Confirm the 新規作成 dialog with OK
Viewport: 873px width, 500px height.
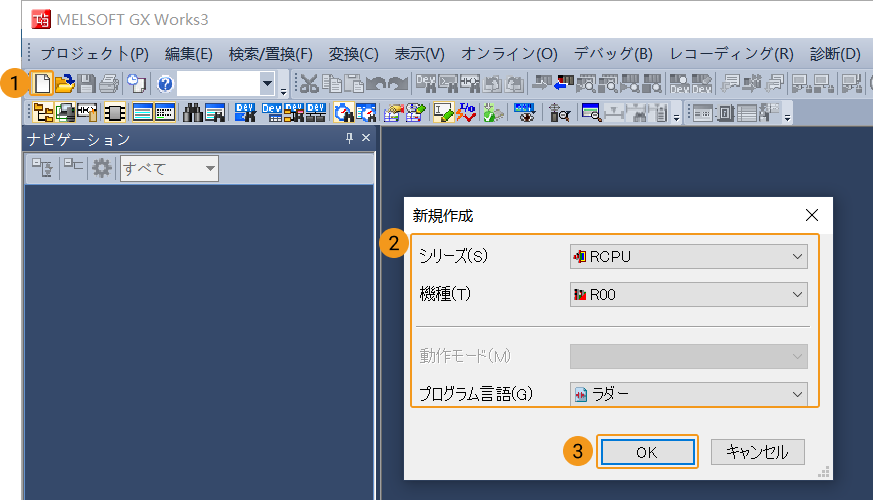tap(648, 452)
